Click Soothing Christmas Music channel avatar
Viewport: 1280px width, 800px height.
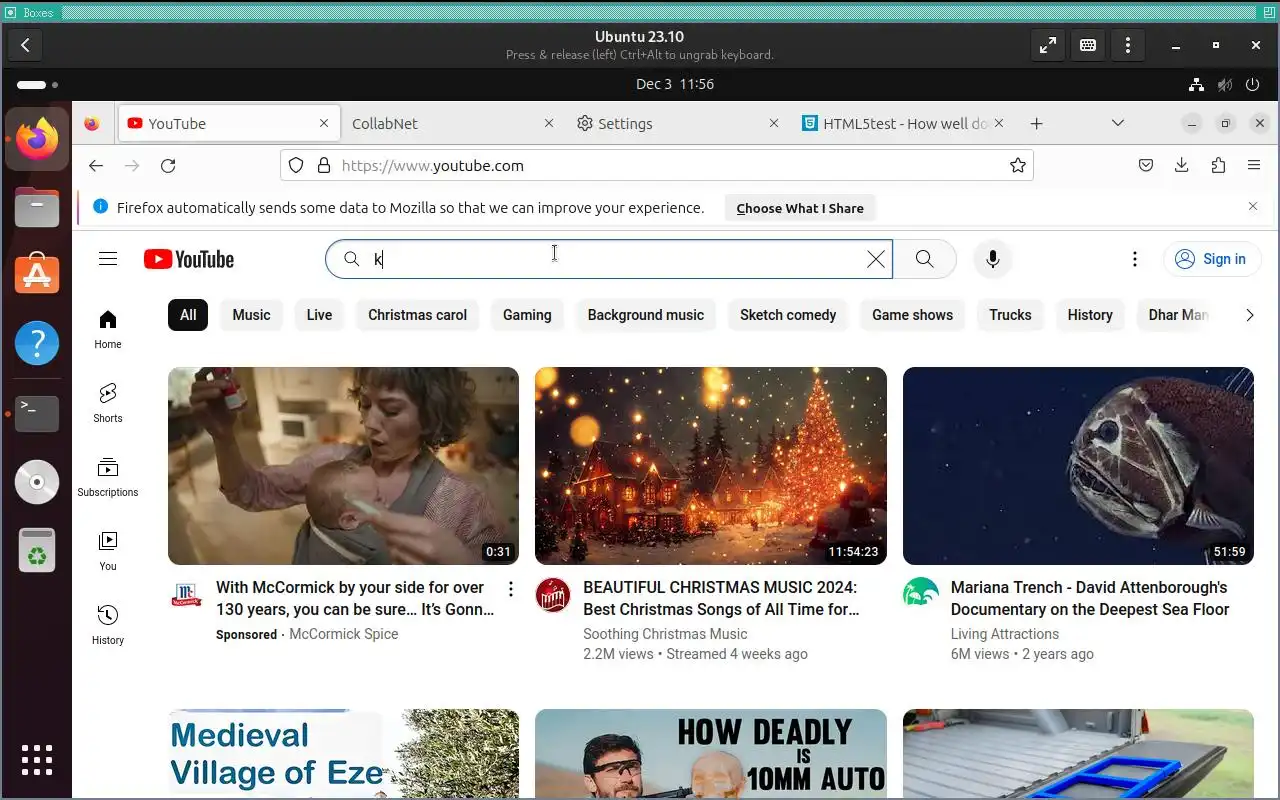click(553, 595)
